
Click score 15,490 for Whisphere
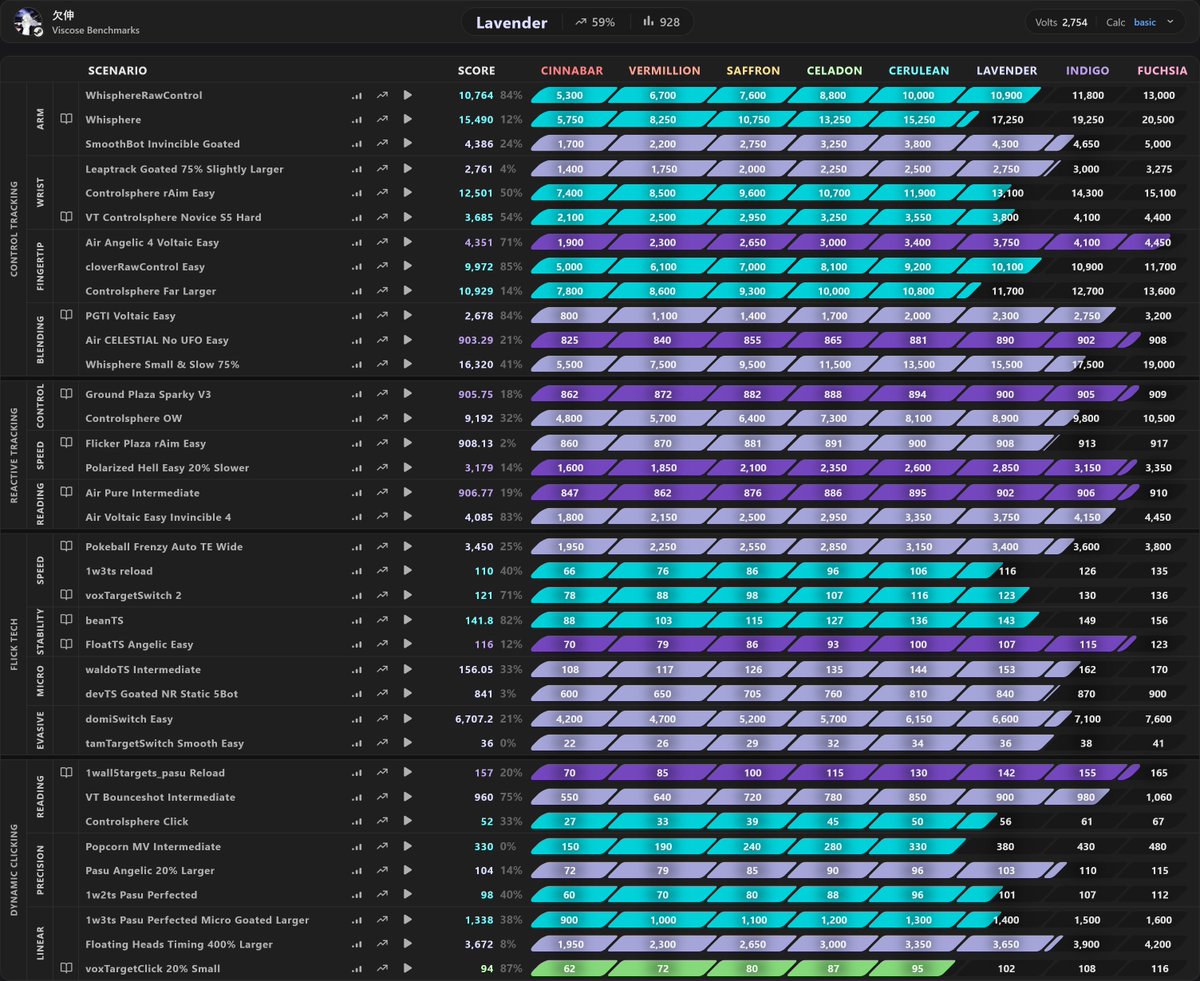(x=476, y=120)
